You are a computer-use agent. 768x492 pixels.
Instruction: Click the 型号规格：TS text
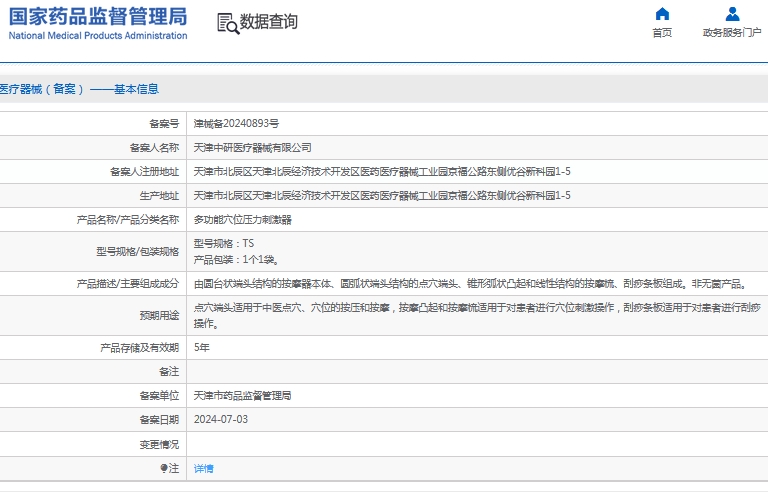click(224, 244)
